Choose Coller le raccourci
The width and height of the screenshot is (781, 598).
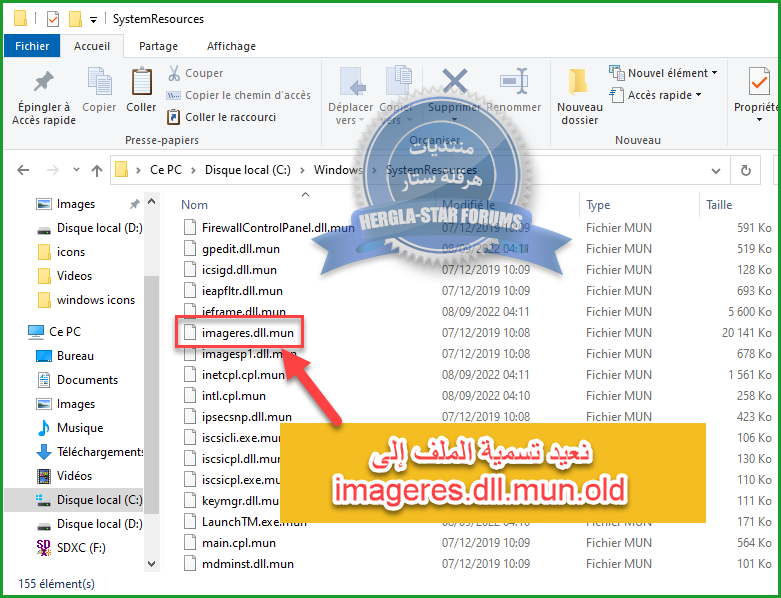click(x=222, y=117)
